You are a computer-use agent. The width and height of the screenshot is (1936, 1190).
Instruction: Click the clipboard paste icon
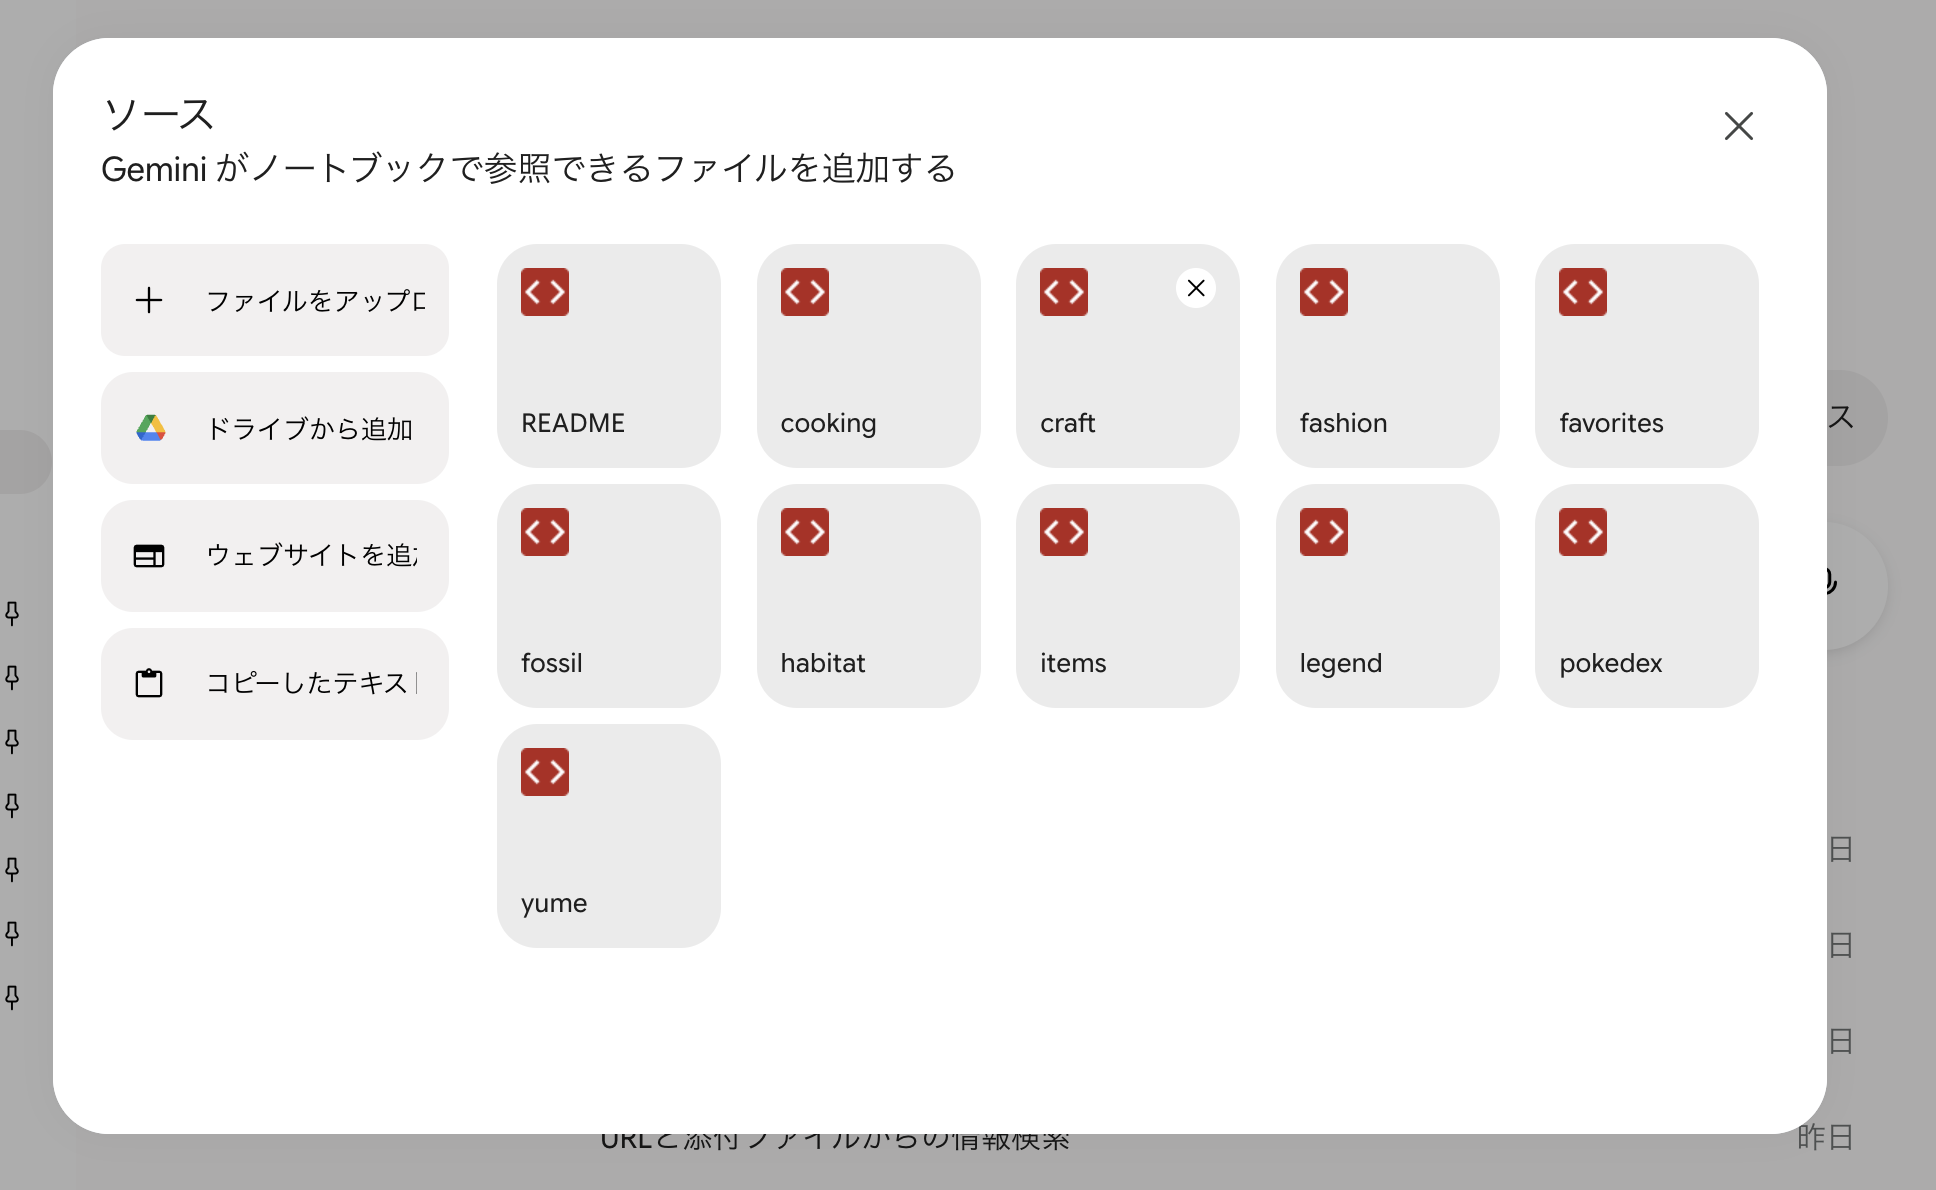pos(149,683)
